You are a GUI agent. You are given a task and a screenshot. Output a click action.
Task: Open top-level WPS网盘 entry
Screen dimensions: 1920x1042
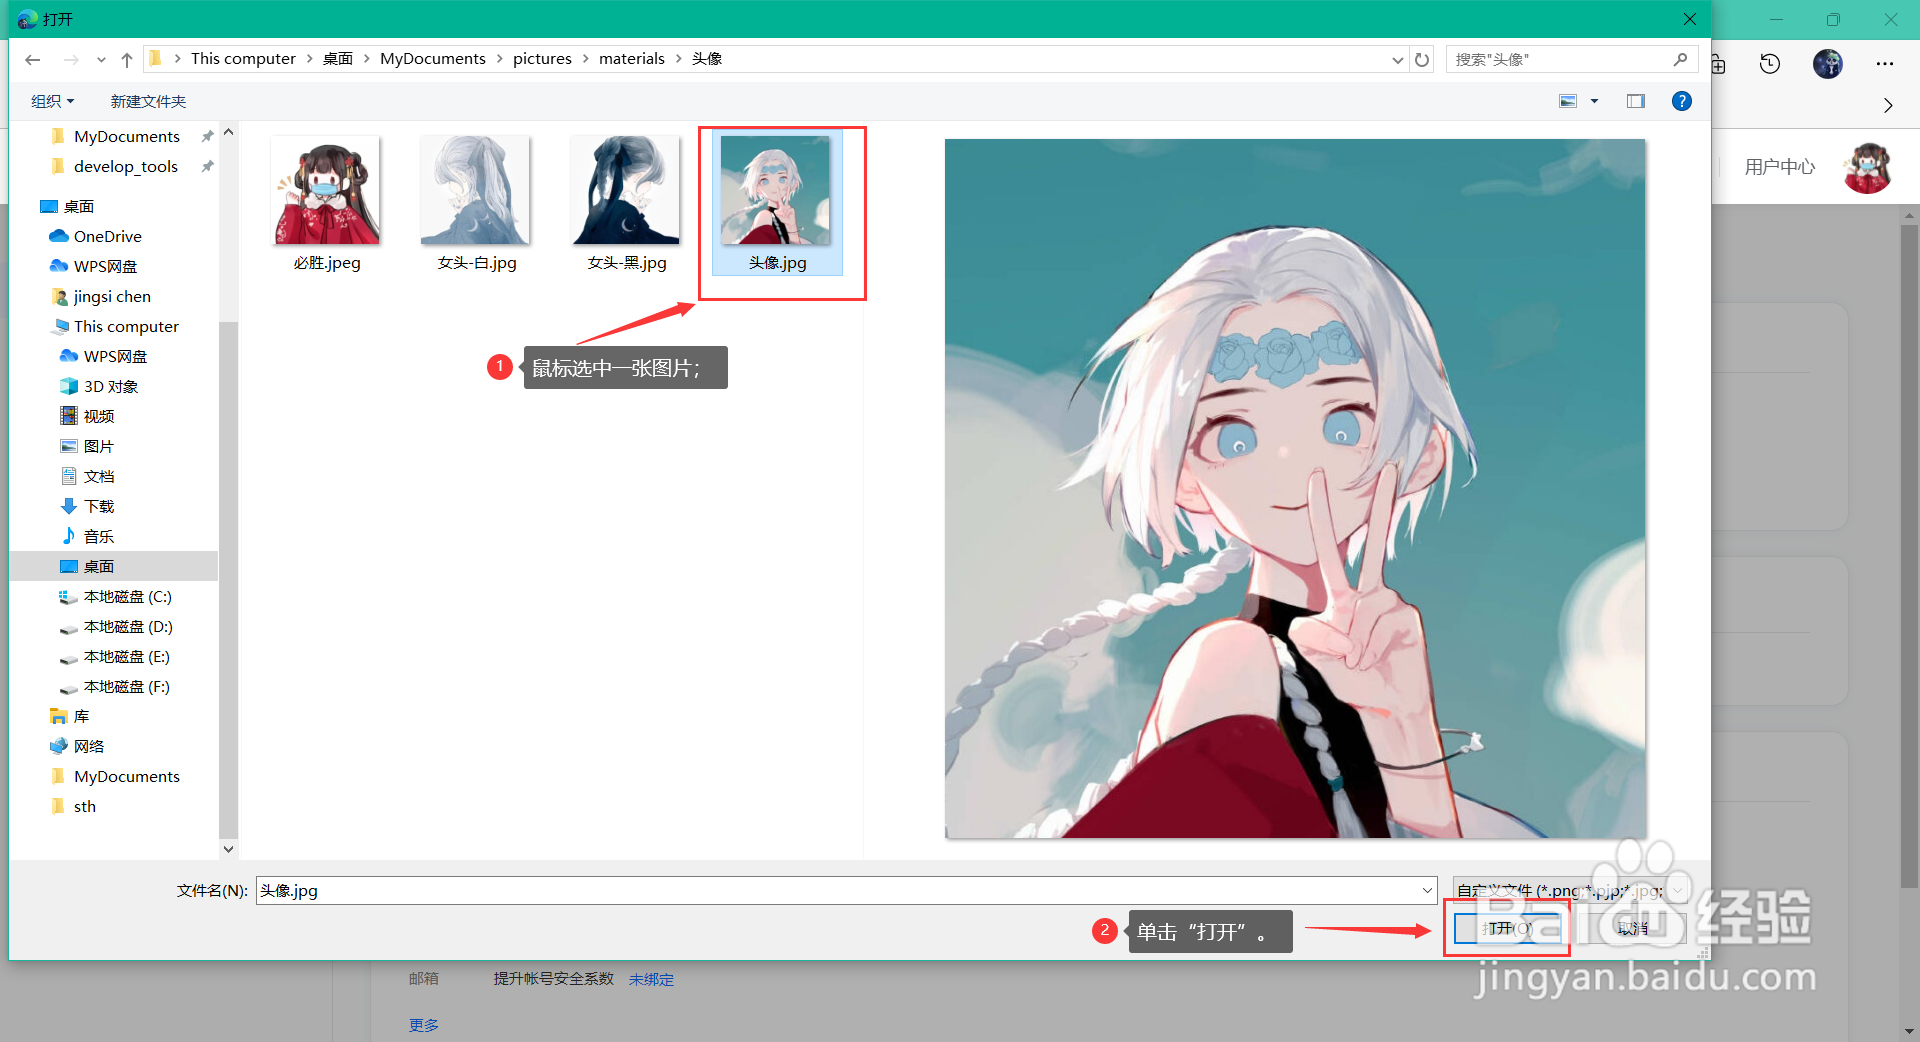pos(105,266)
